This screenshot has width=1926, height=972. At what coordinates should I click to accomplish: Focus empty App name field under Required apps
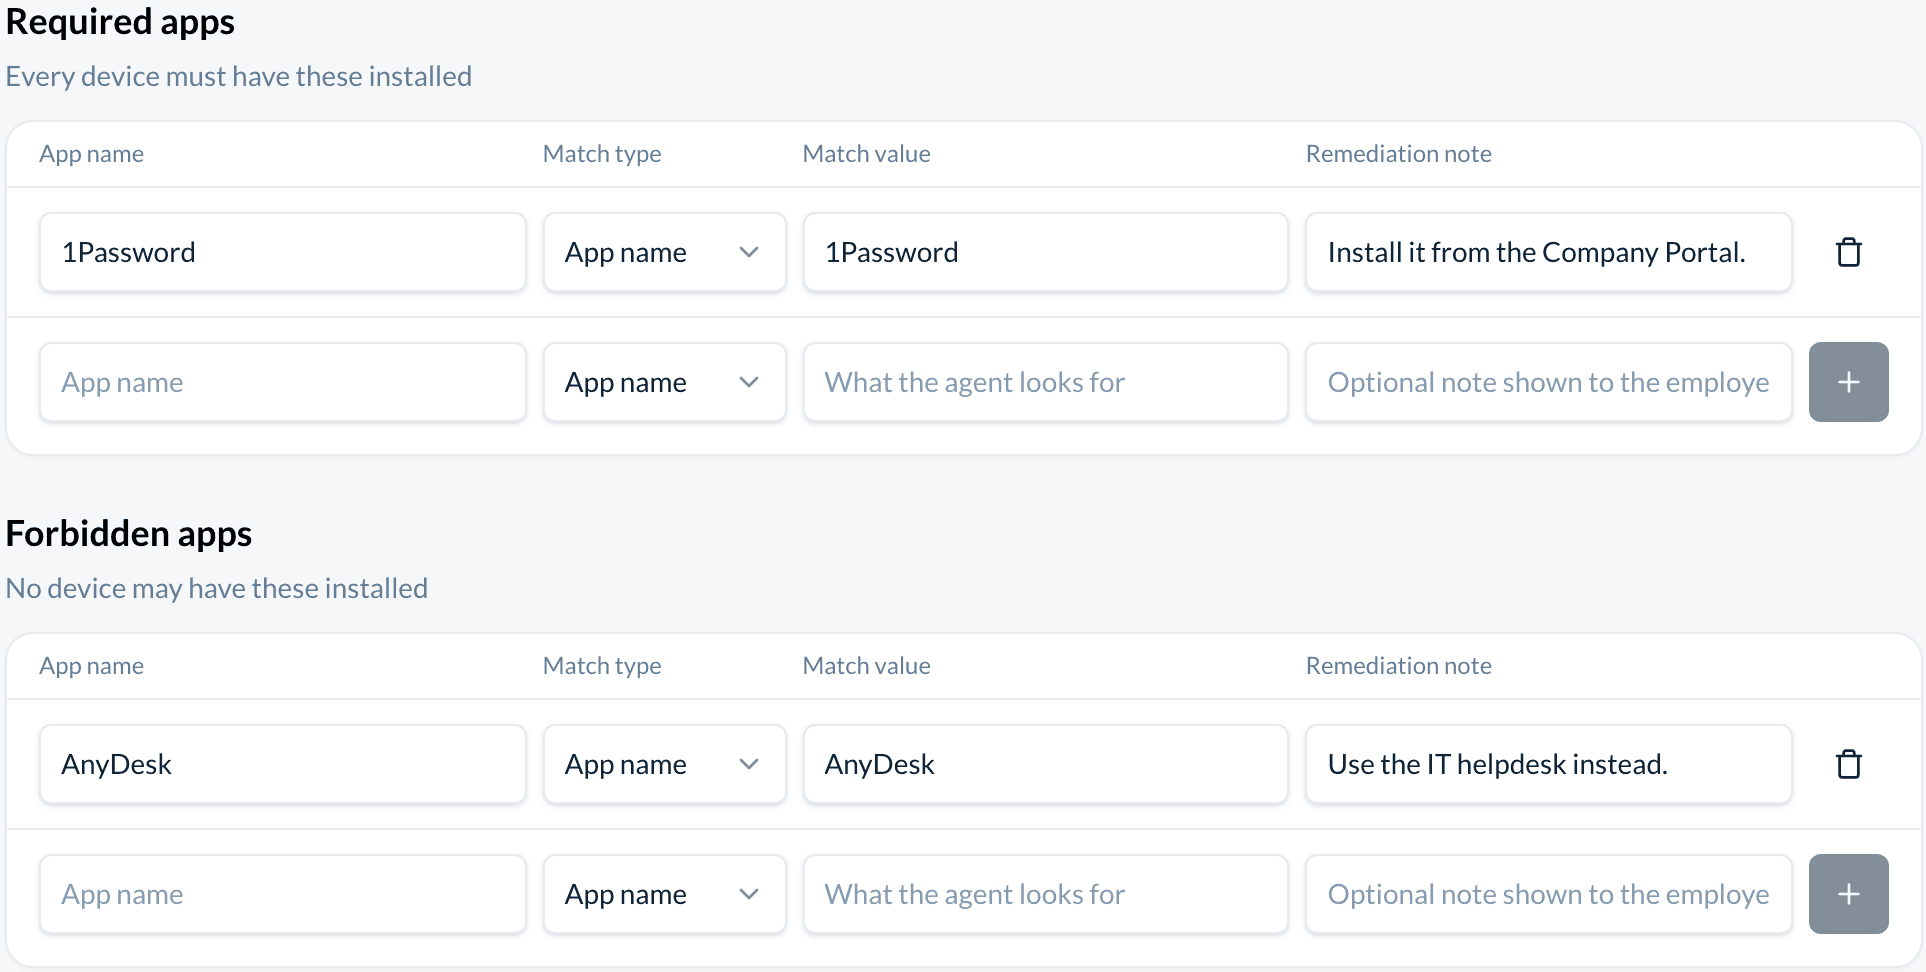283,382
